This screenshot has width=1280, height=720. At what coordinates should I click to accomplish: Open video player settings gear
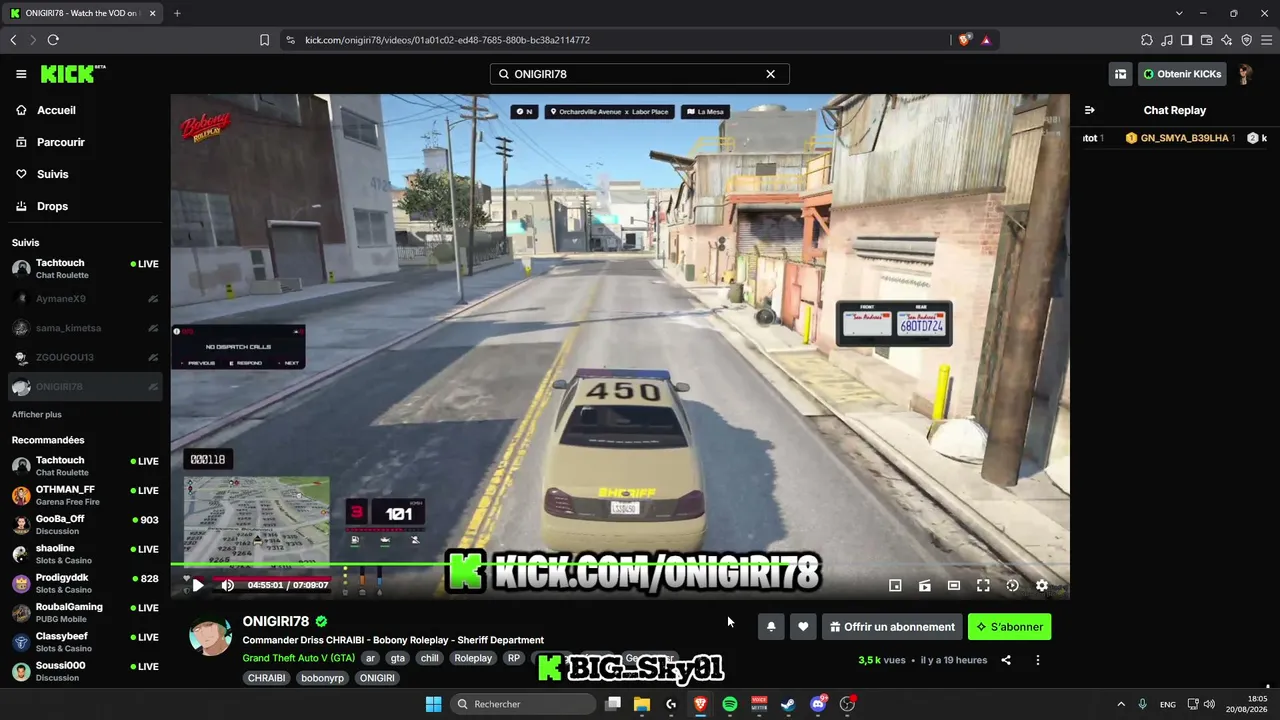click(x=1042, y=586)
